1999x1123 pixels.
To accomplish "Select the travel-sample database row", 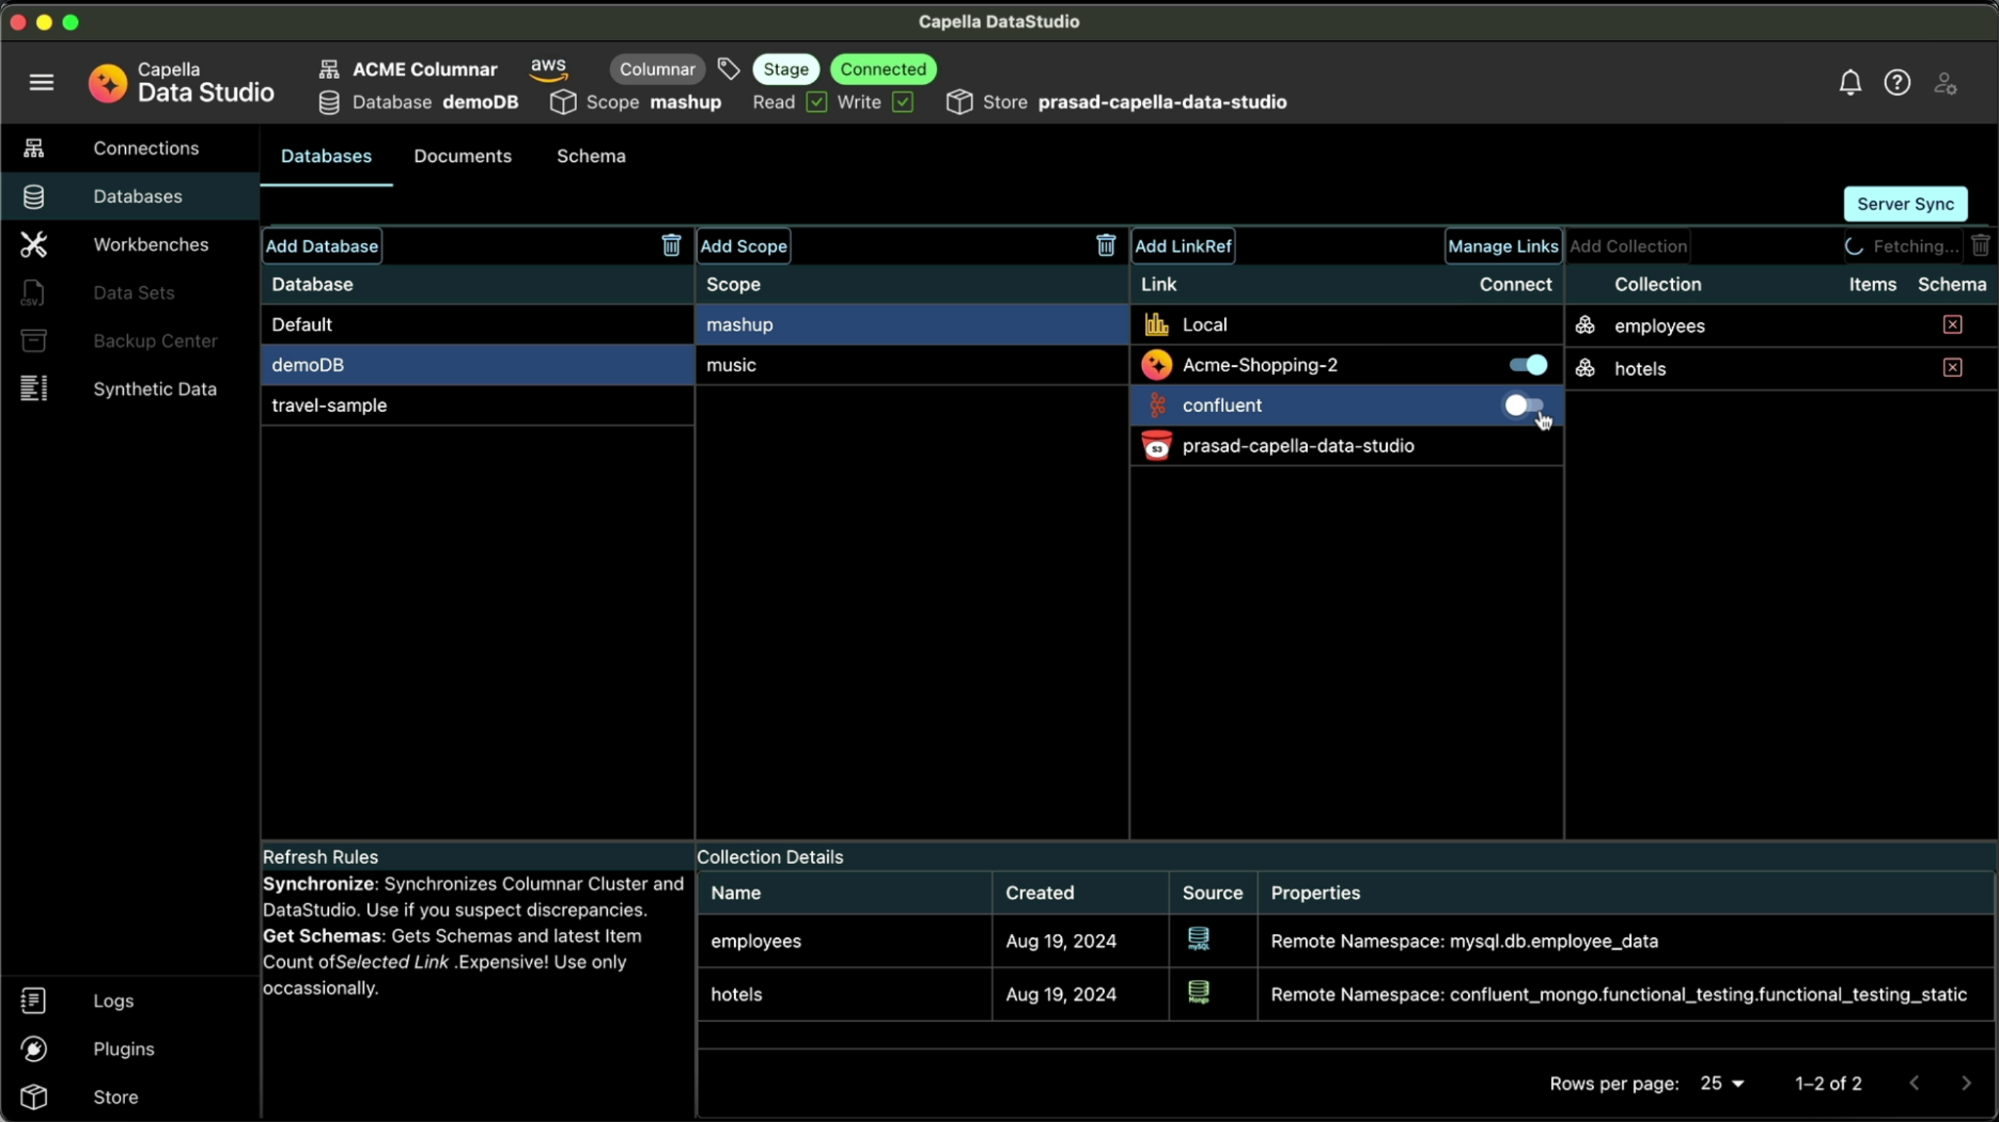I will pos(477,405).
